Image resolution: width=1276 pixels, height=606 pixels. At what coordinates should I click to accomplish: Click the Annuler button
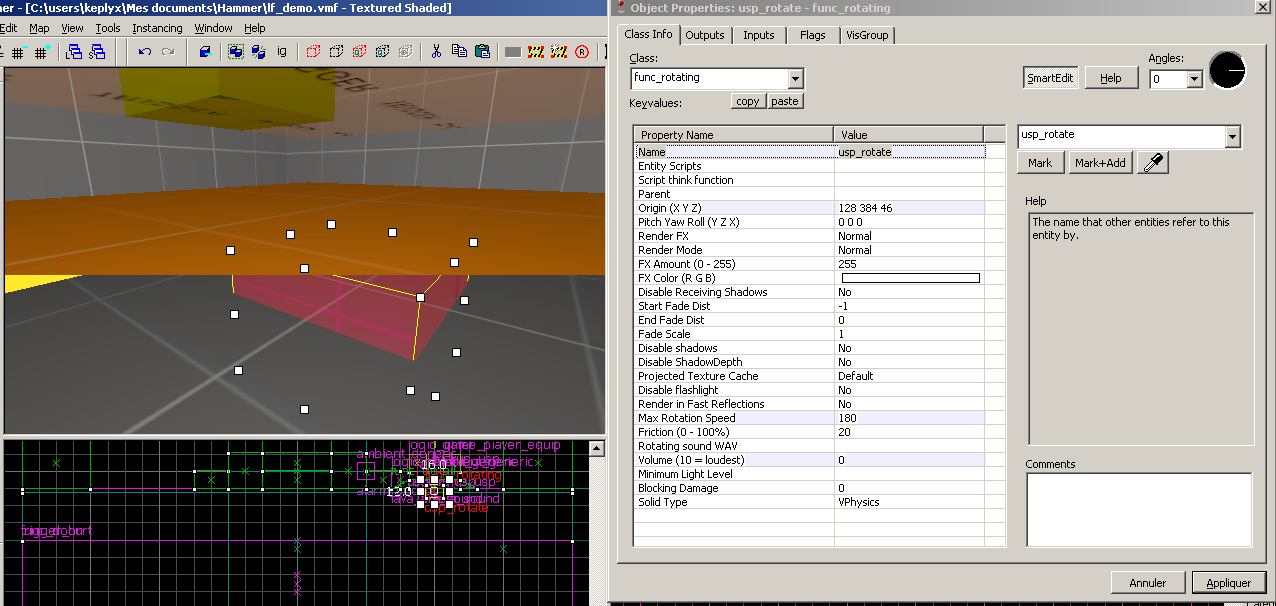[1148, 582]
